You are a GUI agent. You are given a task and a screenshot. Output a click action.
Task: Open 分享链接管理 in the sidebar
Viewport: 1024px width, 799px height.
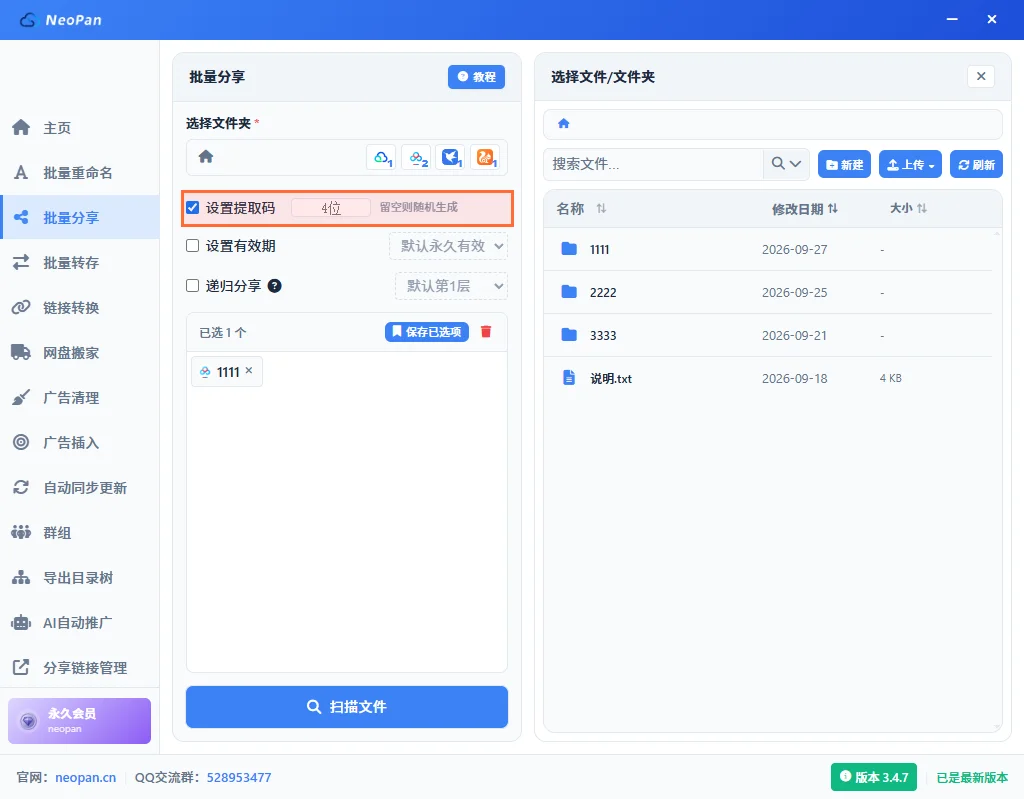coord(80,668)
